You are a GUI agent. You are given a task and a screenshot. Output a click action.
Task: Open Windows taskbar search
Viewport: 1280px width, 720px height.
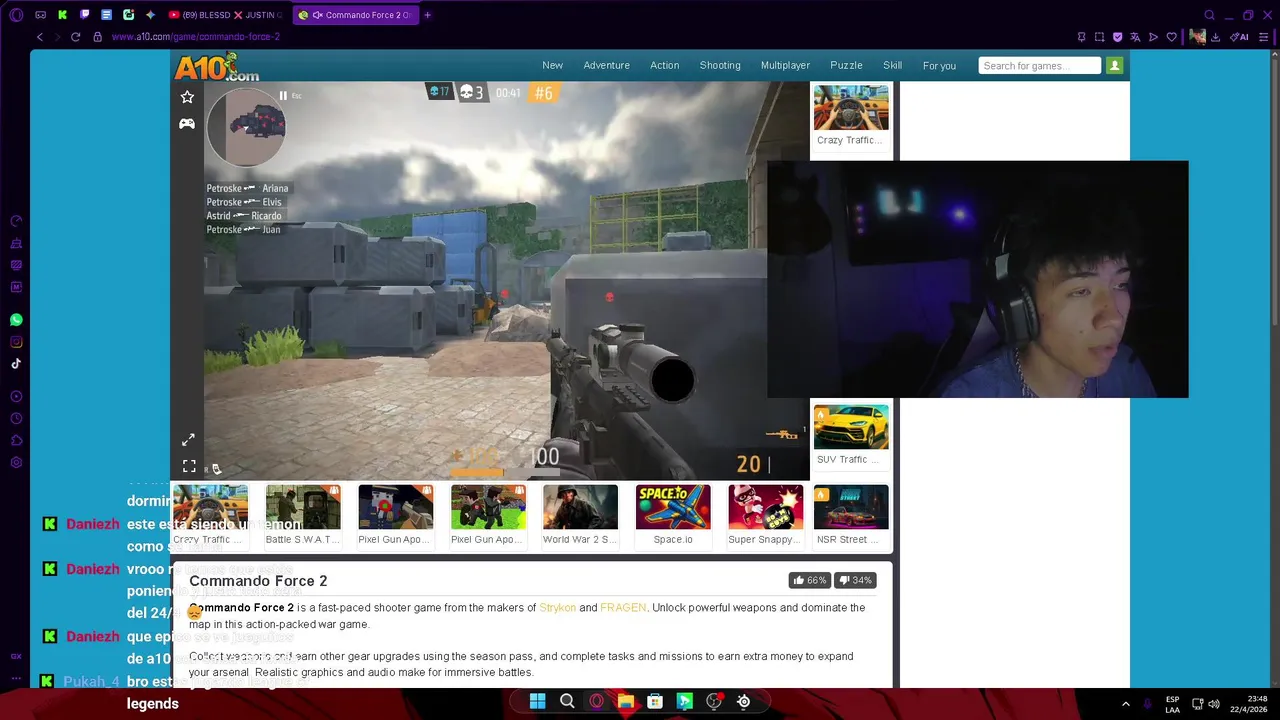(x=567, y=701)
